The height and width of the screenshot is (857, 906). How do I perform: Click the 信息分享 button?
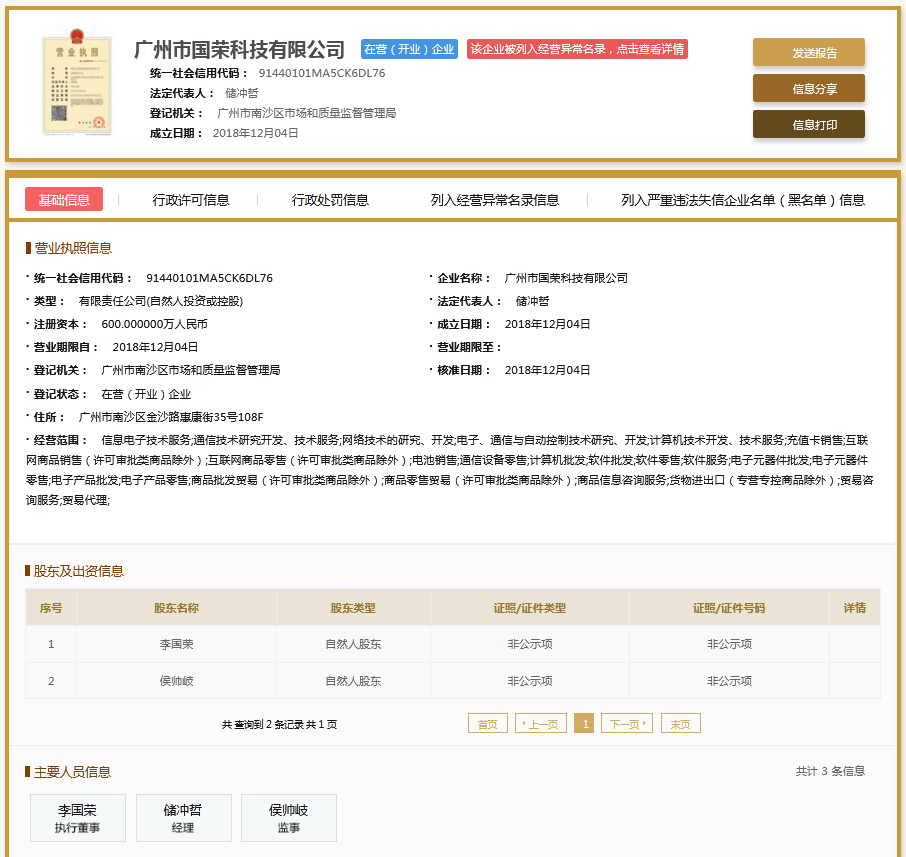[x=808, y=89]
